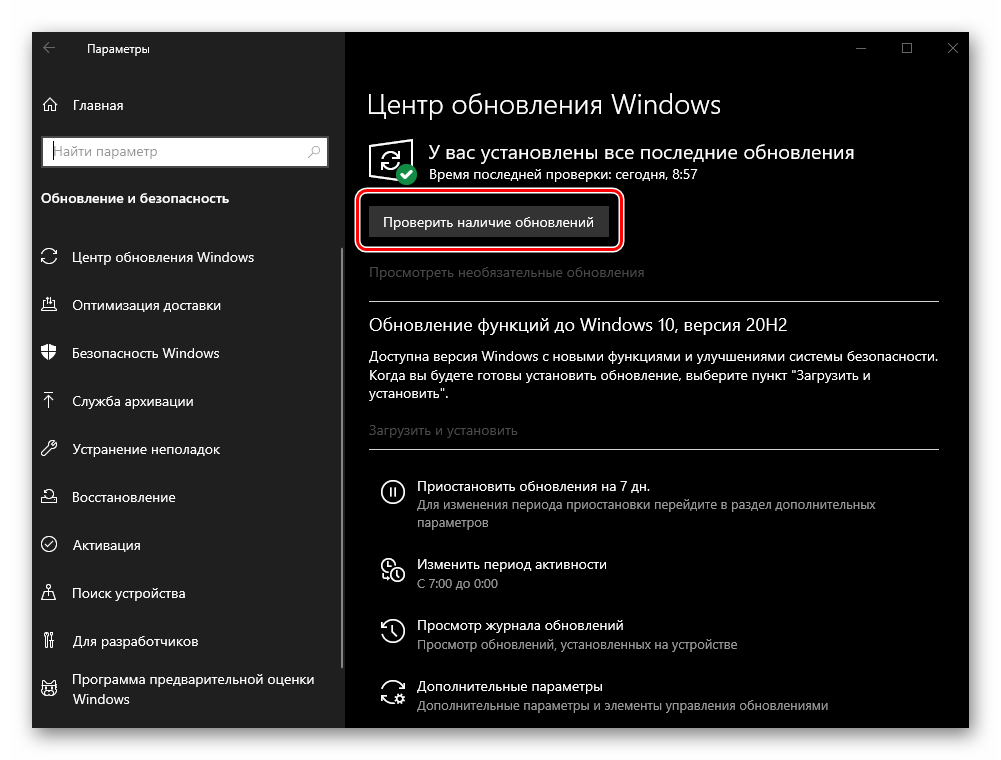
Task: Click the Изменить период активности clock icon
Action: (392, 570)
